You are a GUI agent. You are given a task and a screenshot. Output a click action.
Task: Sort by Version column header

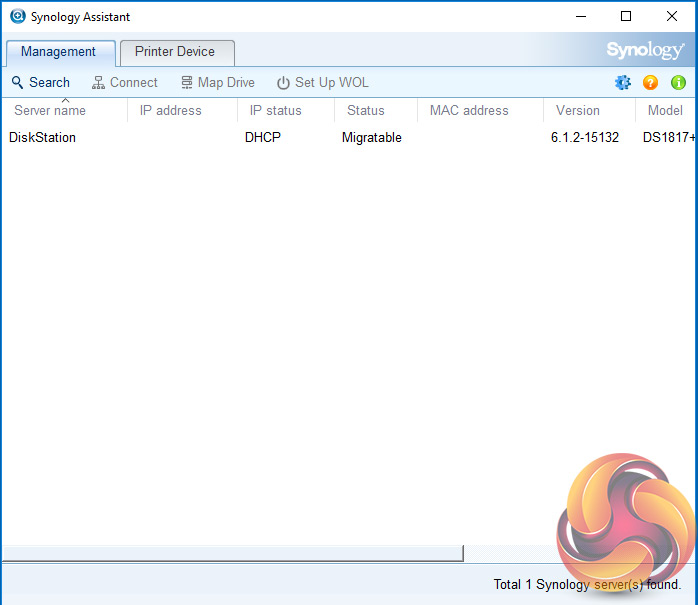click(589, 110)
